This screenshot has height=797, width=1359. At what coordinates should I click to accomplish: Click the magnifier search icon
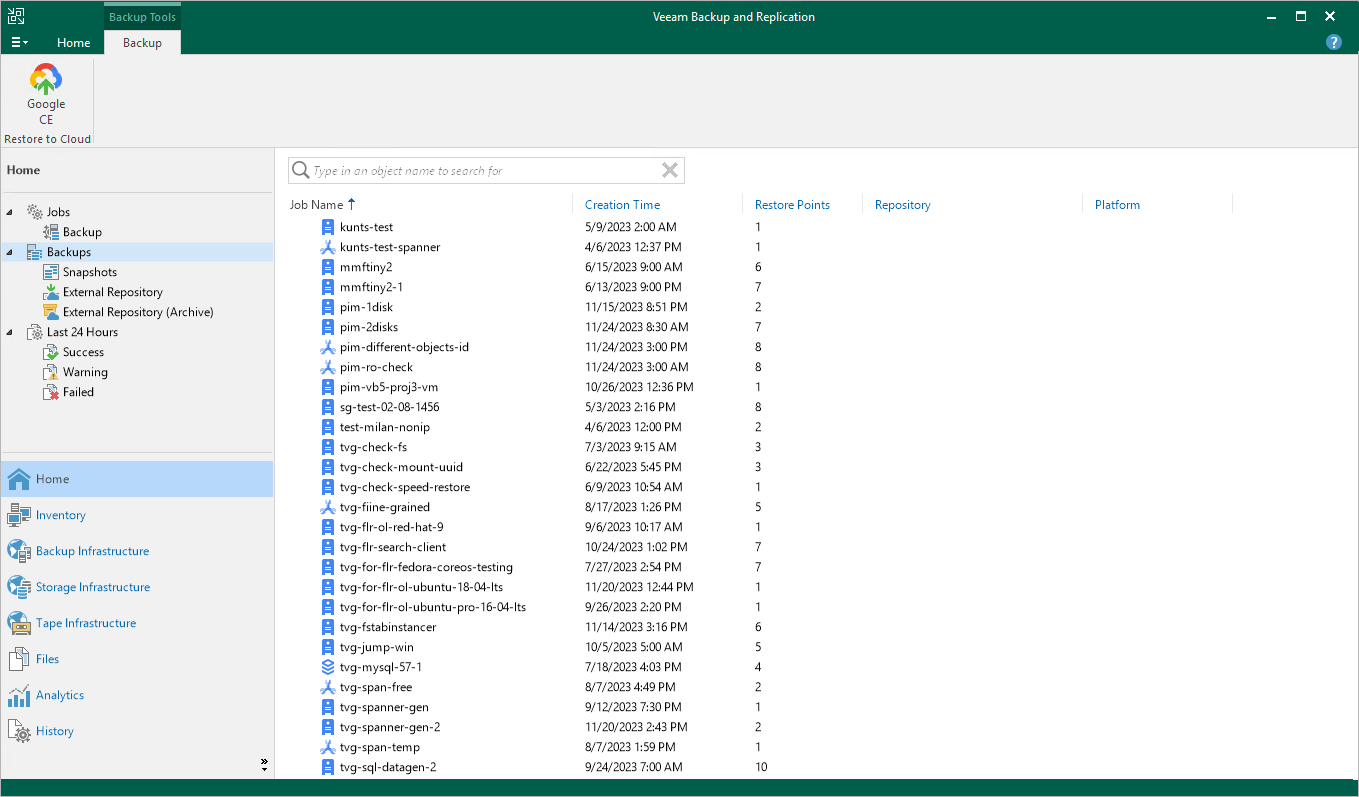[300, 171]
